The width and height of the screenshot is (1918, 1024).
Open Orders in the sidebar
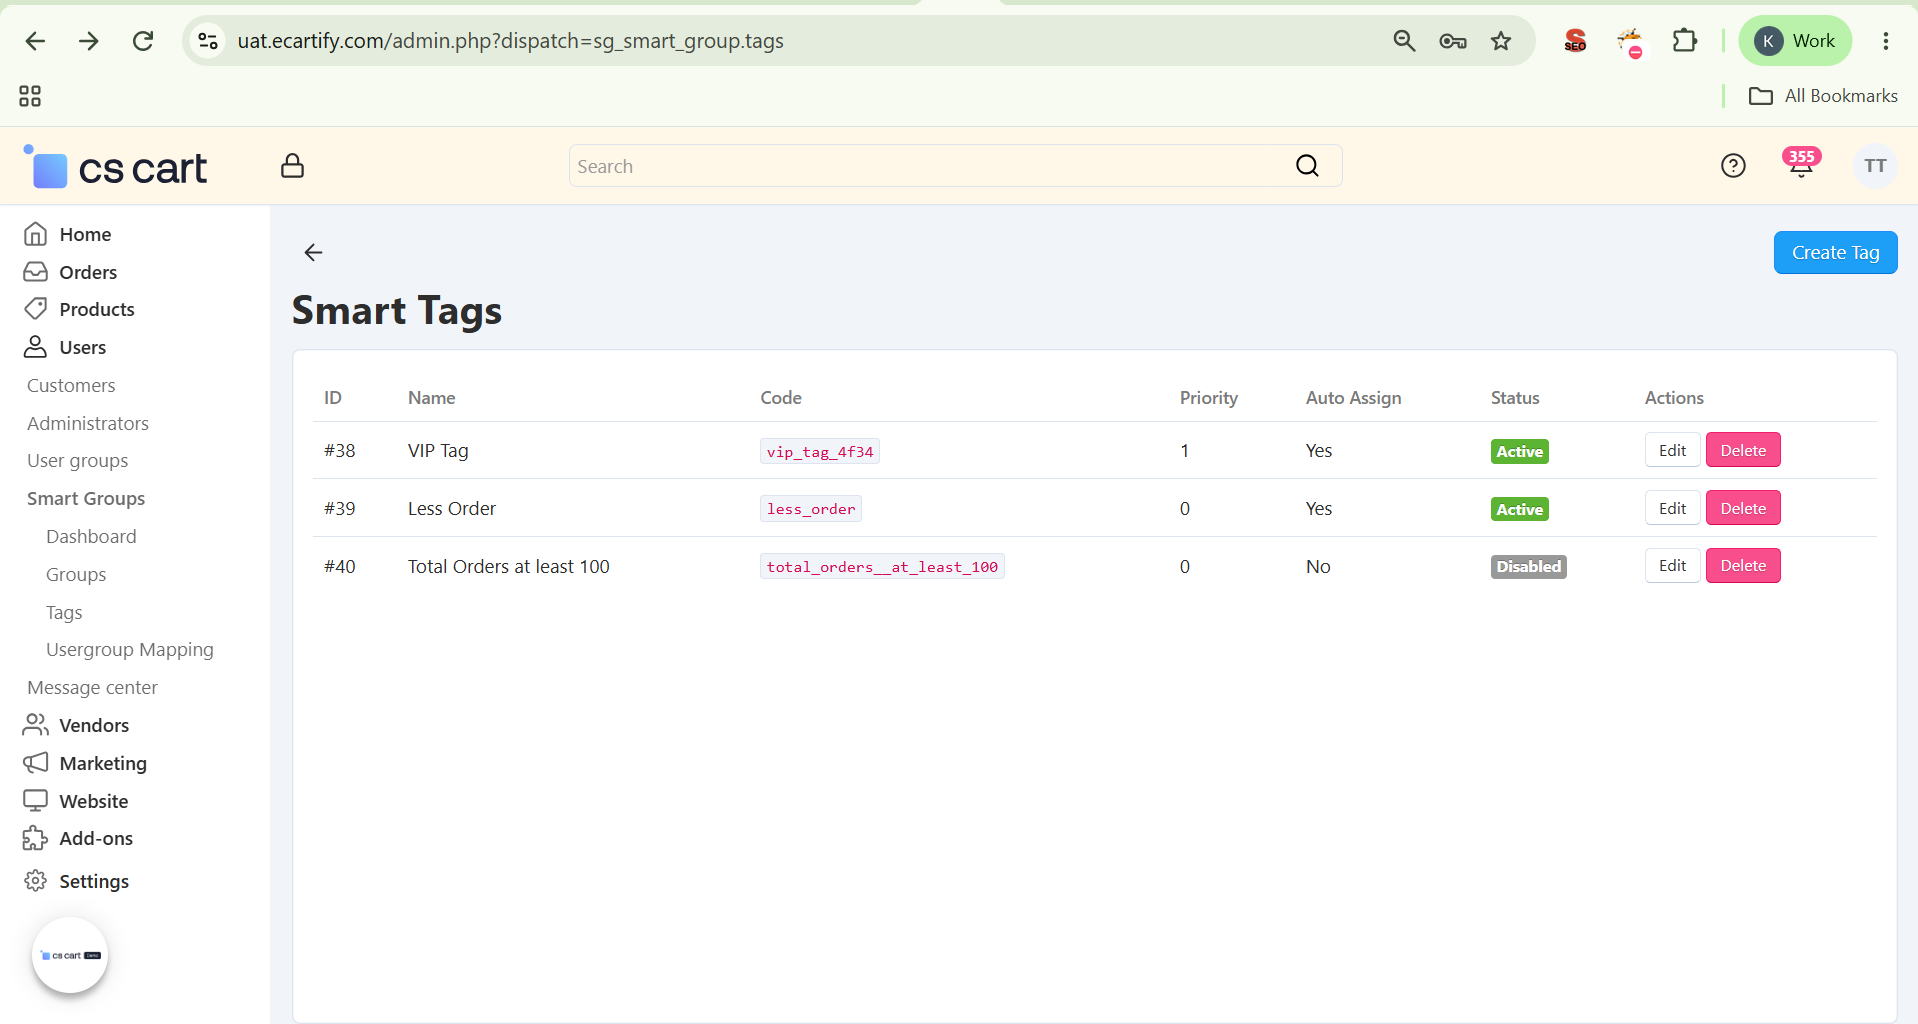pyautogui.click(x=70, y=272)
